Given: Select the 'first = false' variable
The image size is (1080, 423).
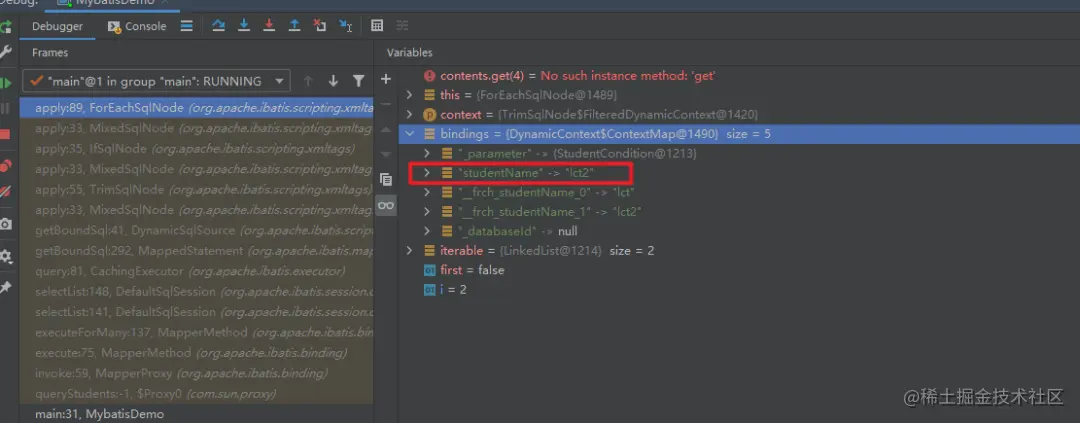Looking at the screenshot, I should tap(739, 270).
